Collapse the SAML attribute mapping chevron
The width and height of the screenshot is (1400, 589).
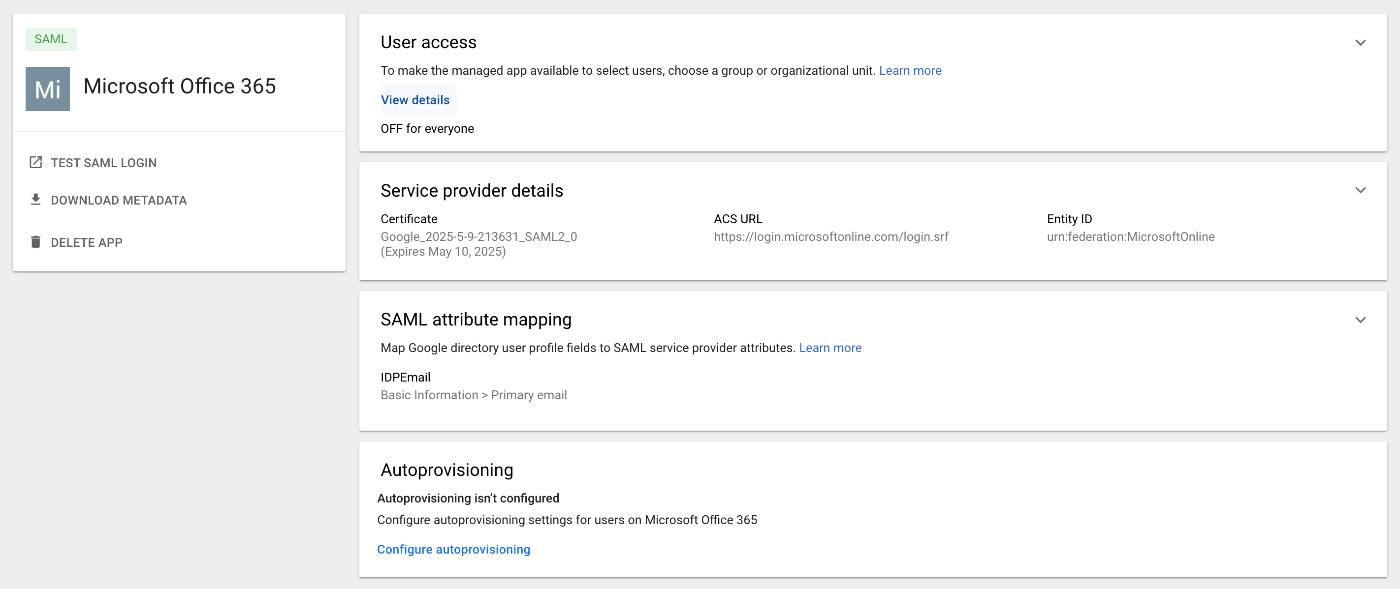(1360, 320)
